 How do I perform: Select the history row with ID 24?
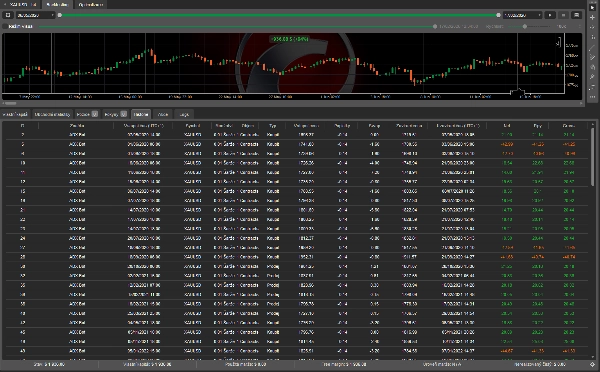pos(297,238)
